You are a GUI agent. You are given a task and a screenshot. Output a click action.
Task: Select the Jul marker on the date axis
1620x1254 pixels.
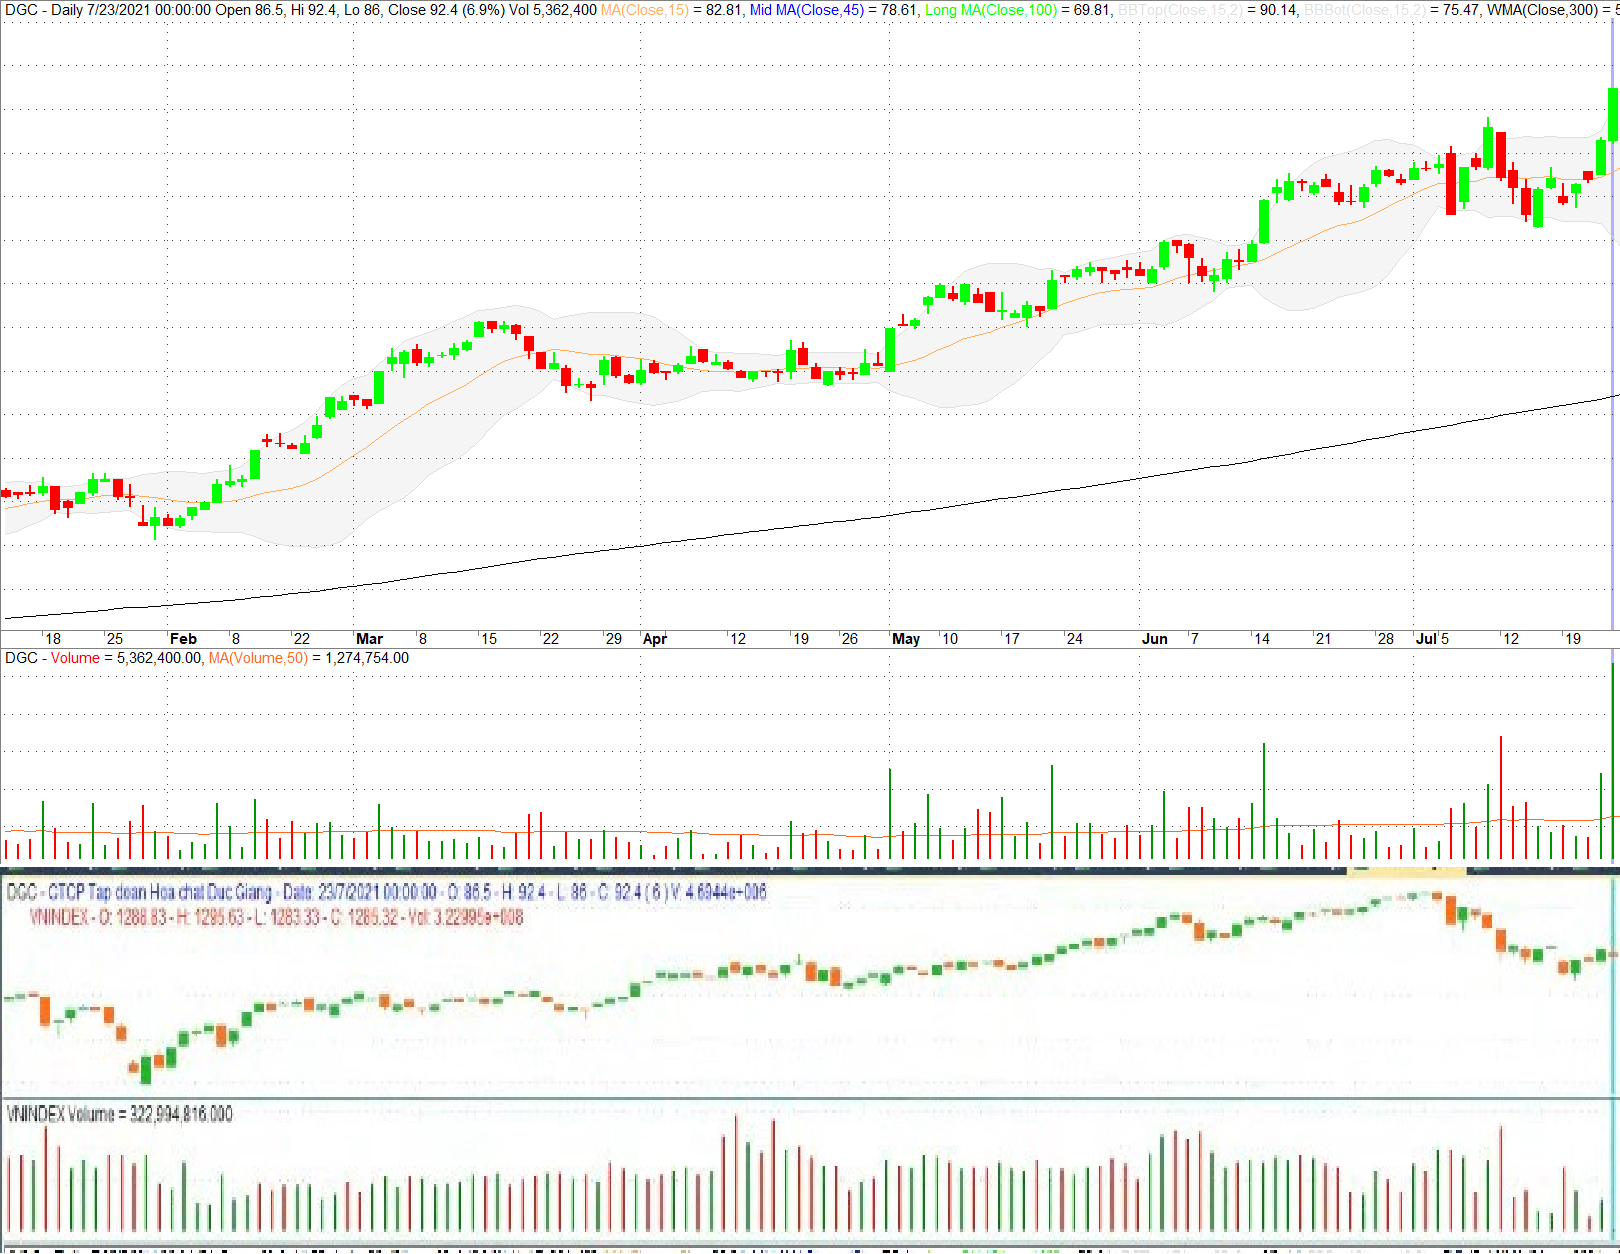(1426, 639)
